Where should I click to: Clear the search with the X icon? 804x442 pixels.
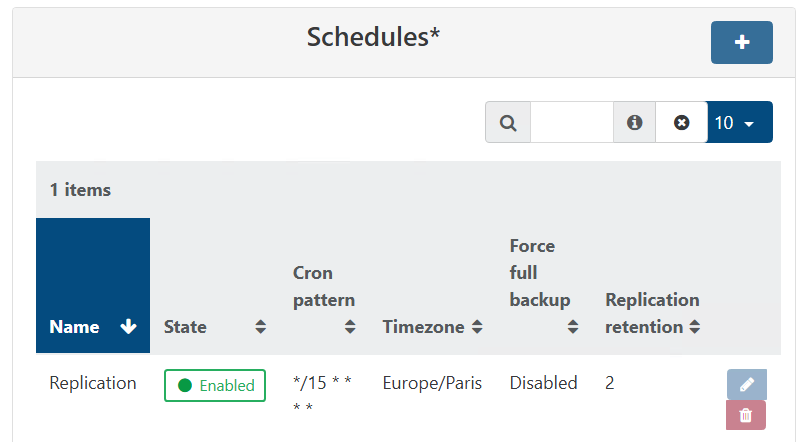681,122
